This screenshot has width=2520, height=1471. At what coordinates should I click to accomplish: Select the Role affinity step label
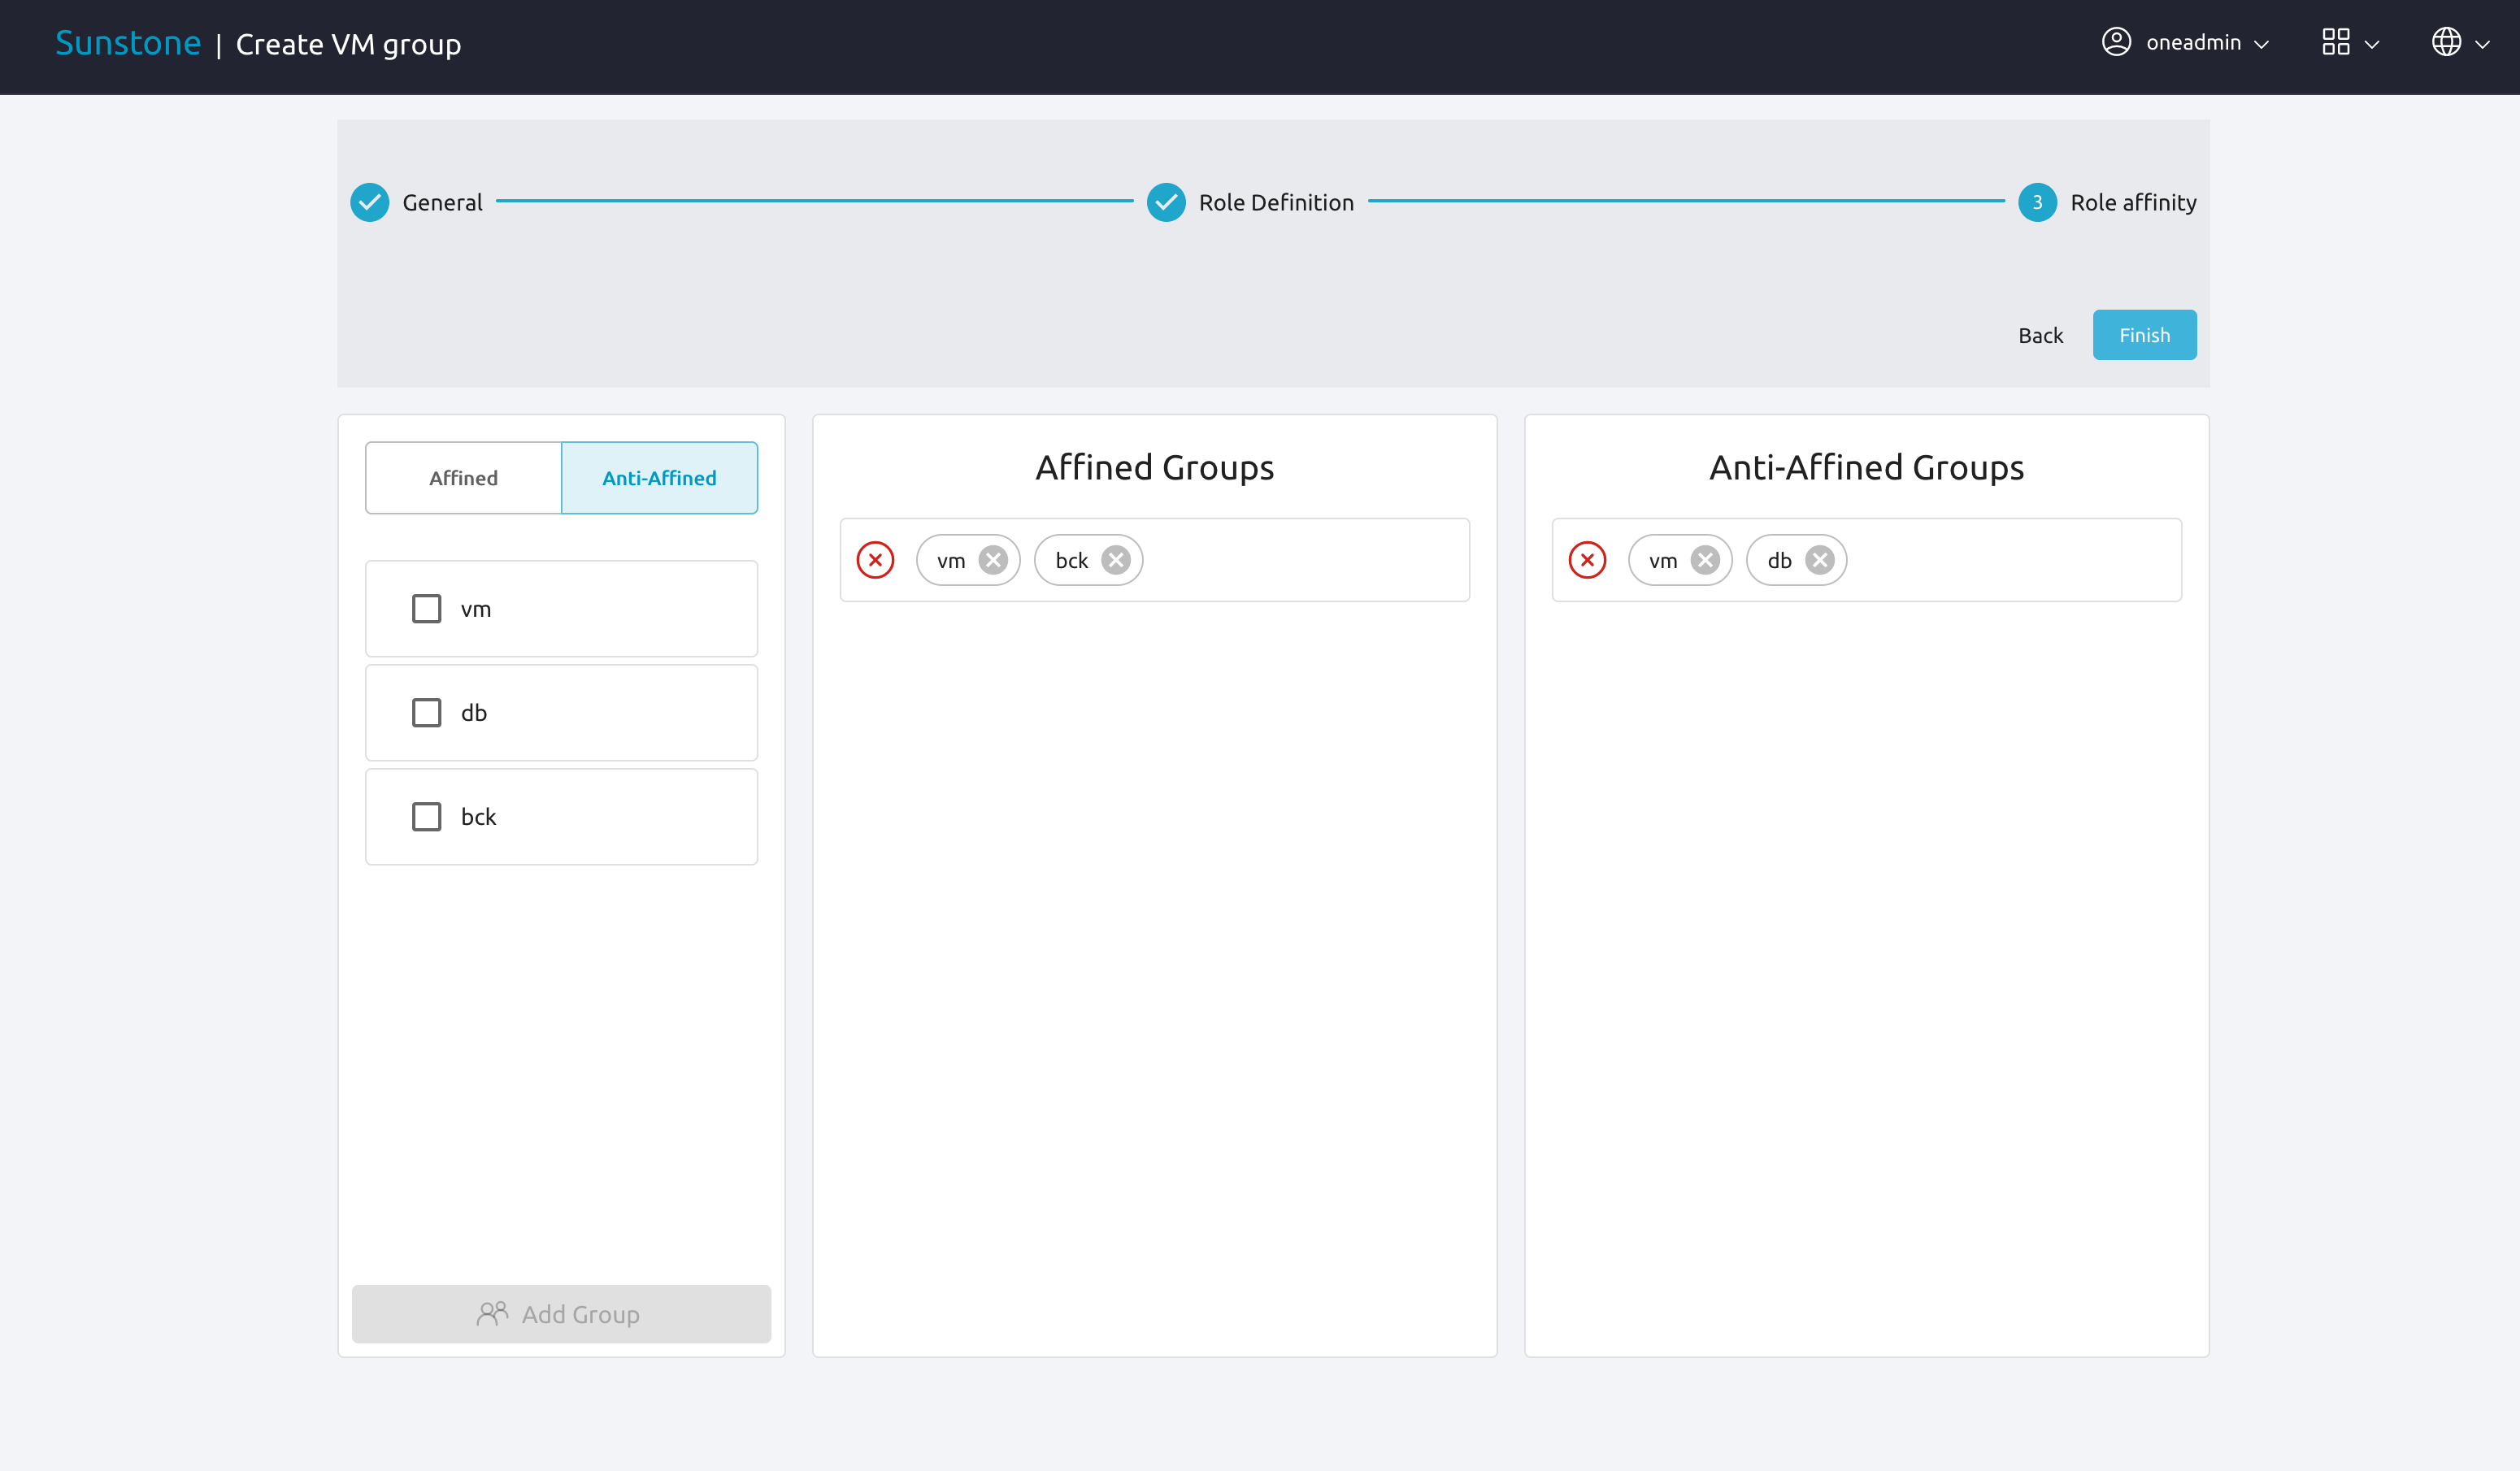[x=2134, y=203]
